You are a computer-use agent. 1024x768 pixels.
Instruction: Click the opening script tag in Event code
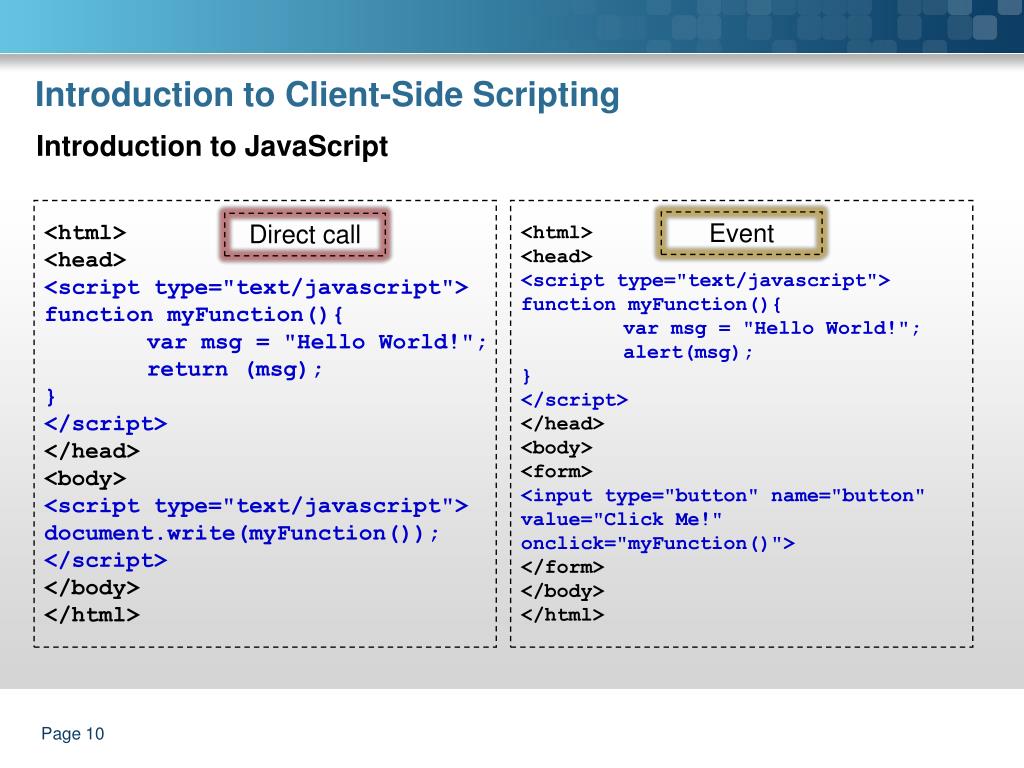point(705,281)
